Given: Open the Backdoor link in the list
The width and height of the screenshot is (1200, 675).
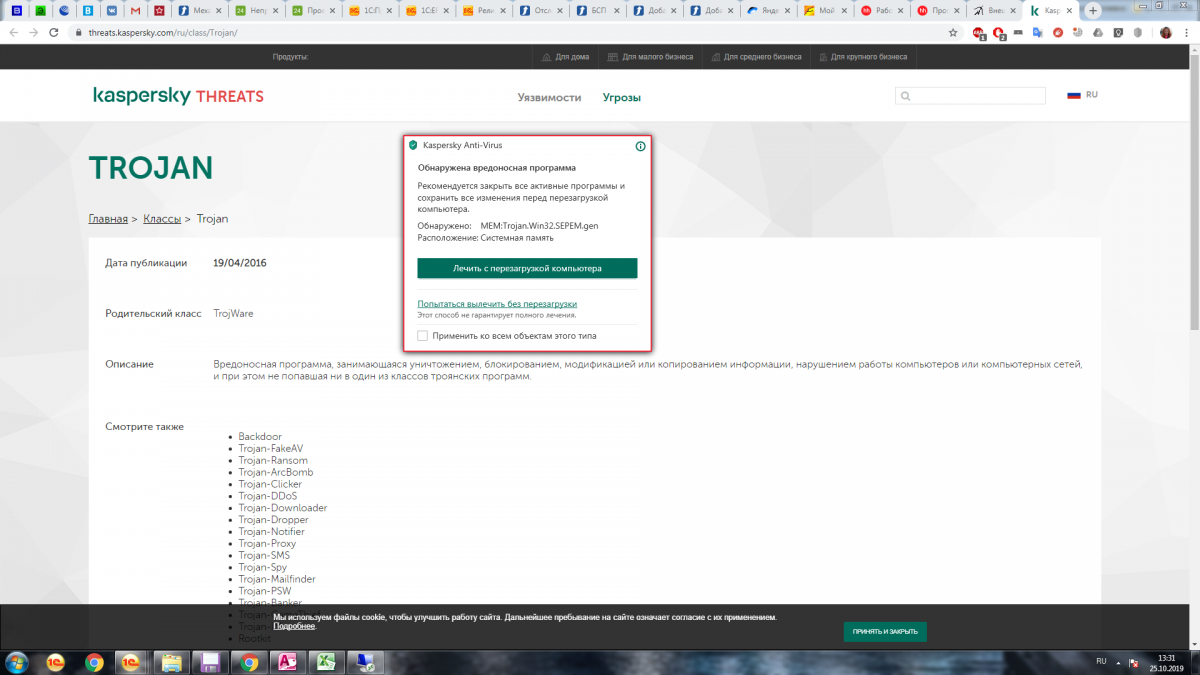Looking at the screenshot, I should pos(260,437).
